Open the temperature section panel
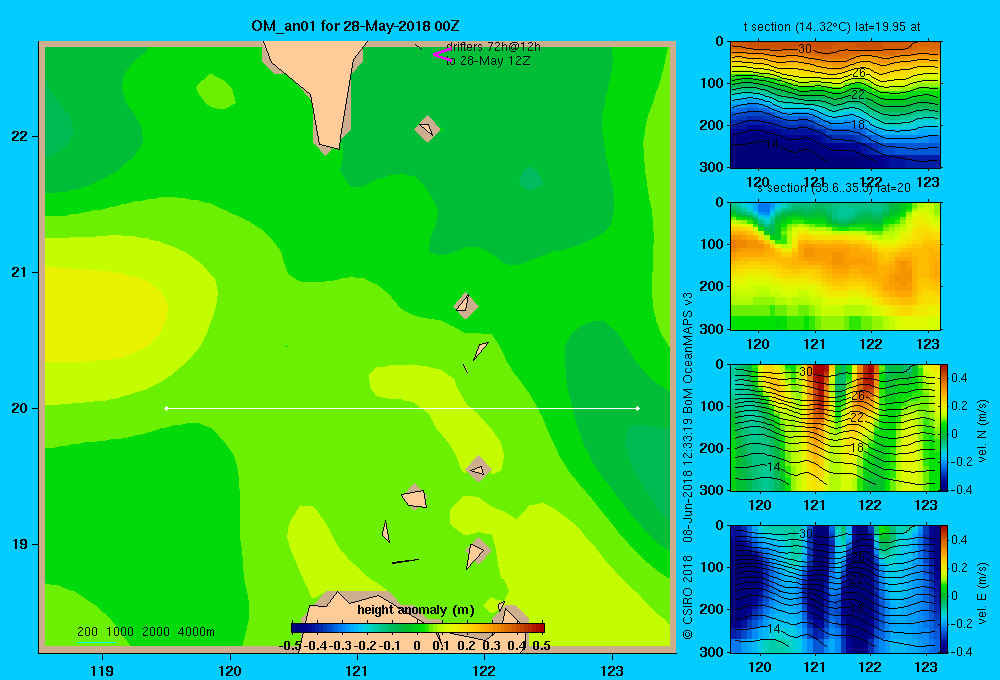 point(835,104)
